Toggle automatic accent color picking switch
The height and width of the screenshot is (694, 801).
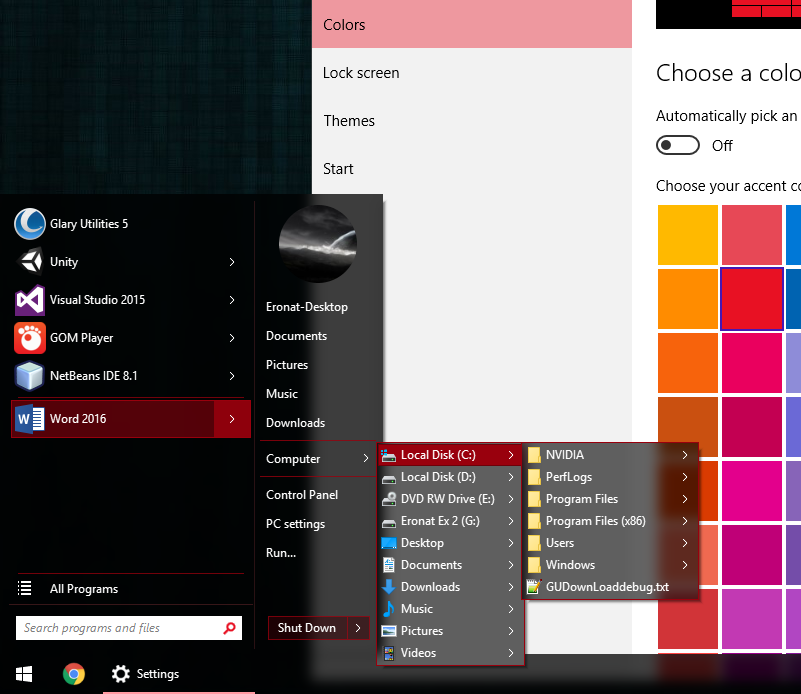677,146
